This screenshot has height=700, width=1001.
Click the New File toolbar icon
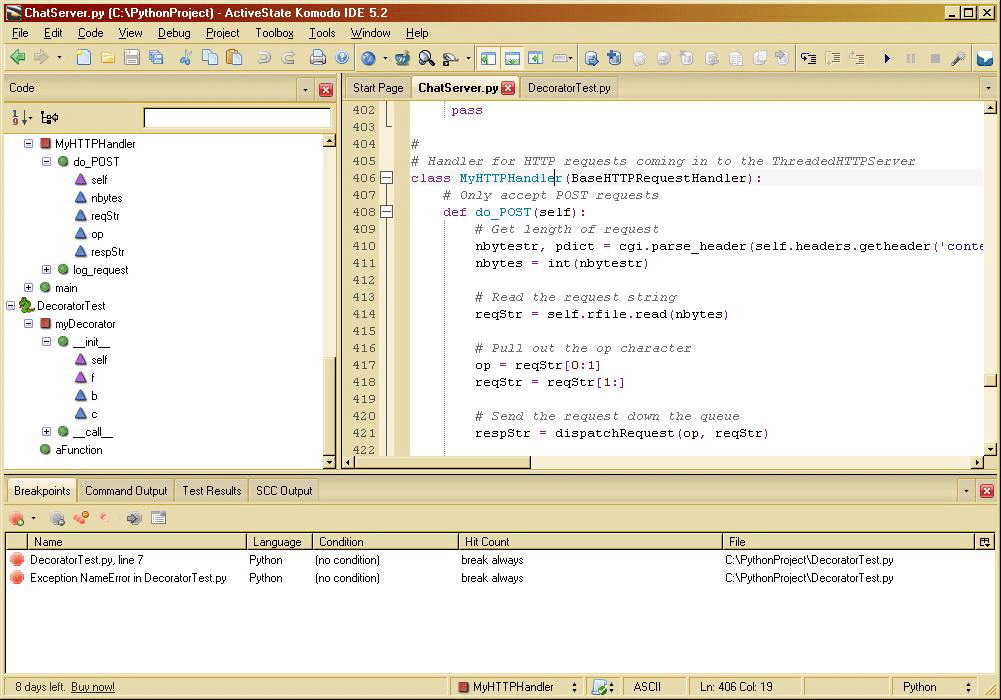84,58
